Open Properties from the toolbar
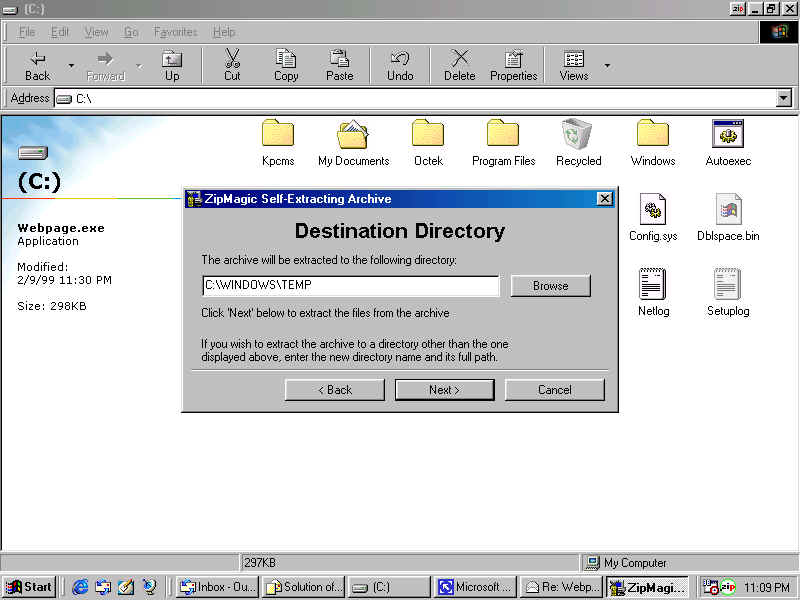Viewport: 800px width, 600px height. pos(513,65)
